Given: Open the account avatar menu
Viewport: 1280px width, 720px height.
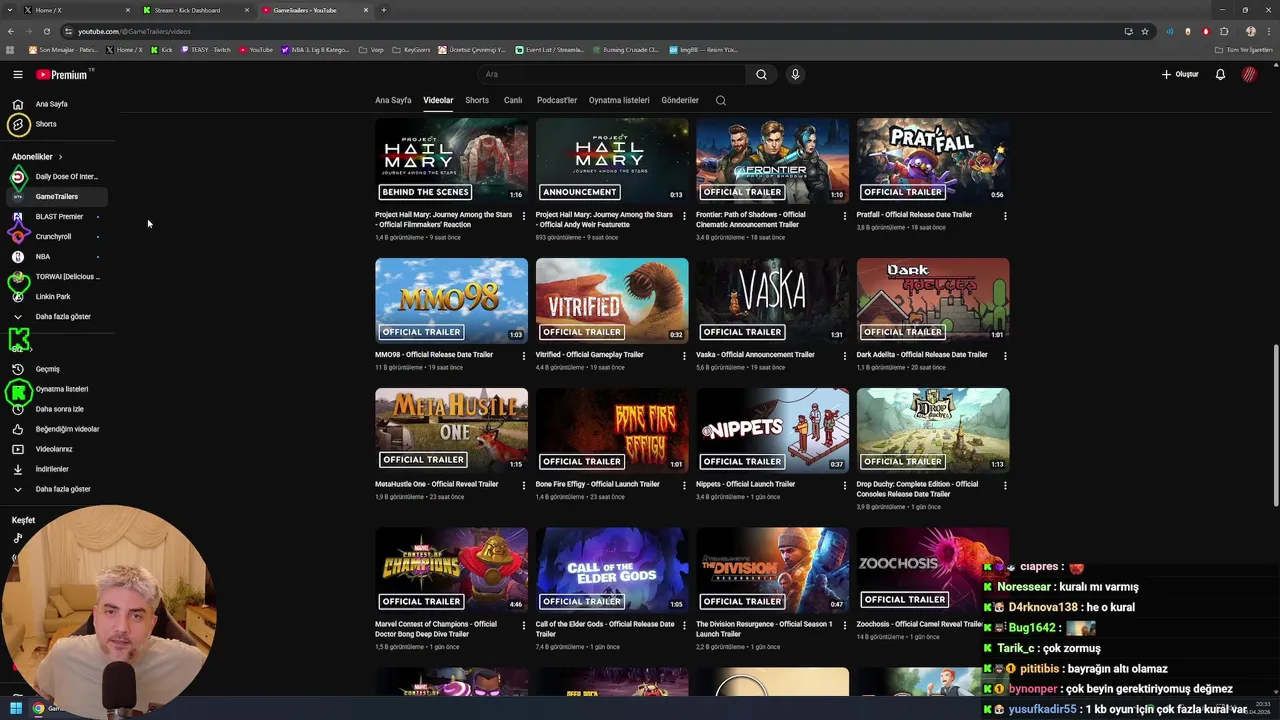Looking at the screenshot, I should 1249,74.
